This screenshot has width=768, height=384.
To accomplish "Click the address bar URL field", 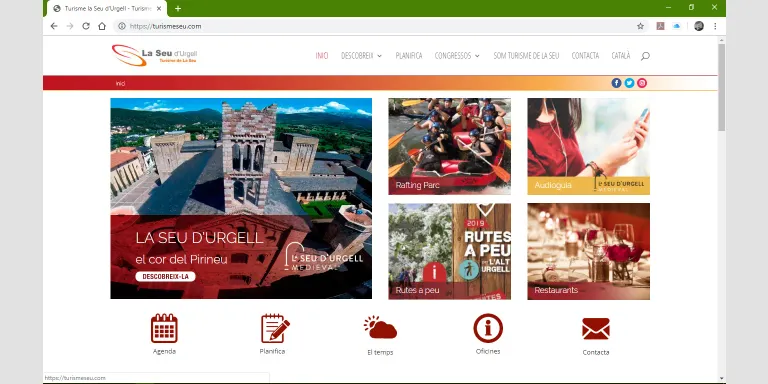I will [x=380, y=26].
